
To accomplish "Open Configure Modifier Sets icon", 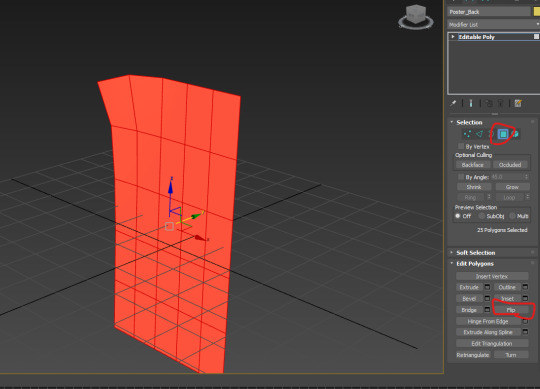I will point(518,103).
